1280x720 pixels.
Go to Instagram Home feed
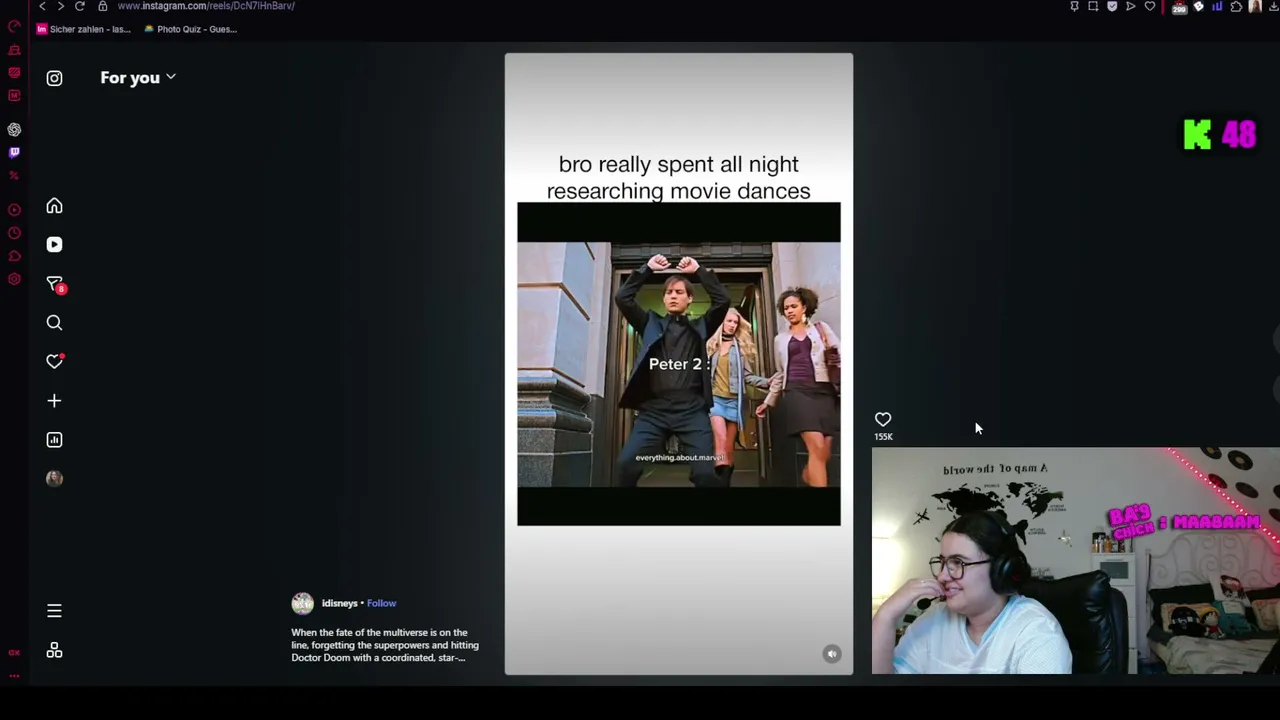pyautogui.click(x=54, y=206)
